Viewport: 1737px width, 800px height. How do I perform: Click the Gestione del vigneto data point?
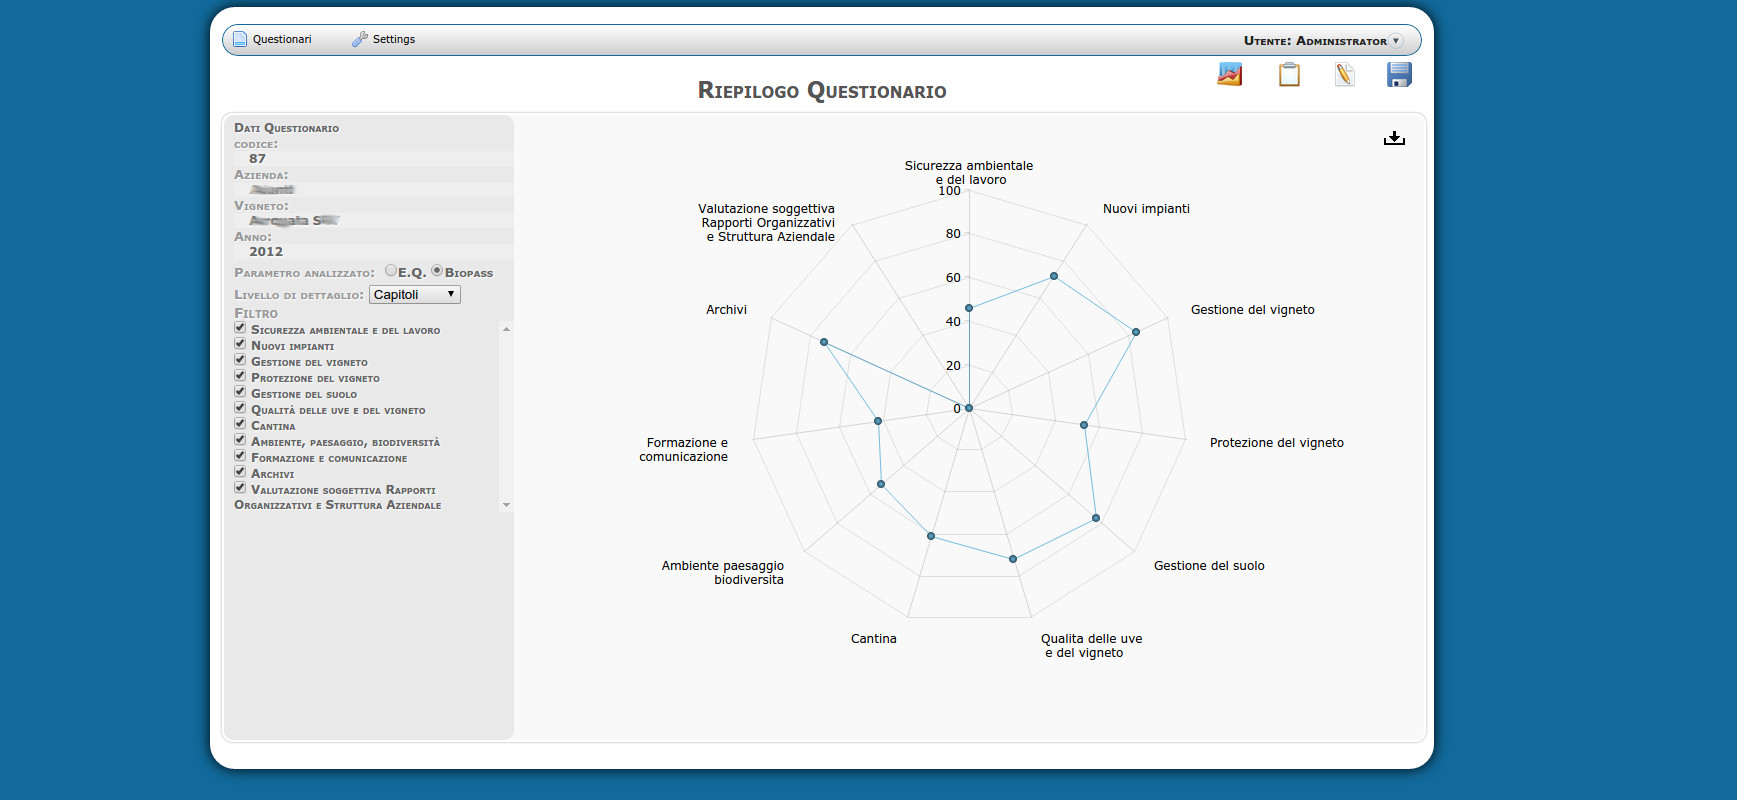[1136, 332]
